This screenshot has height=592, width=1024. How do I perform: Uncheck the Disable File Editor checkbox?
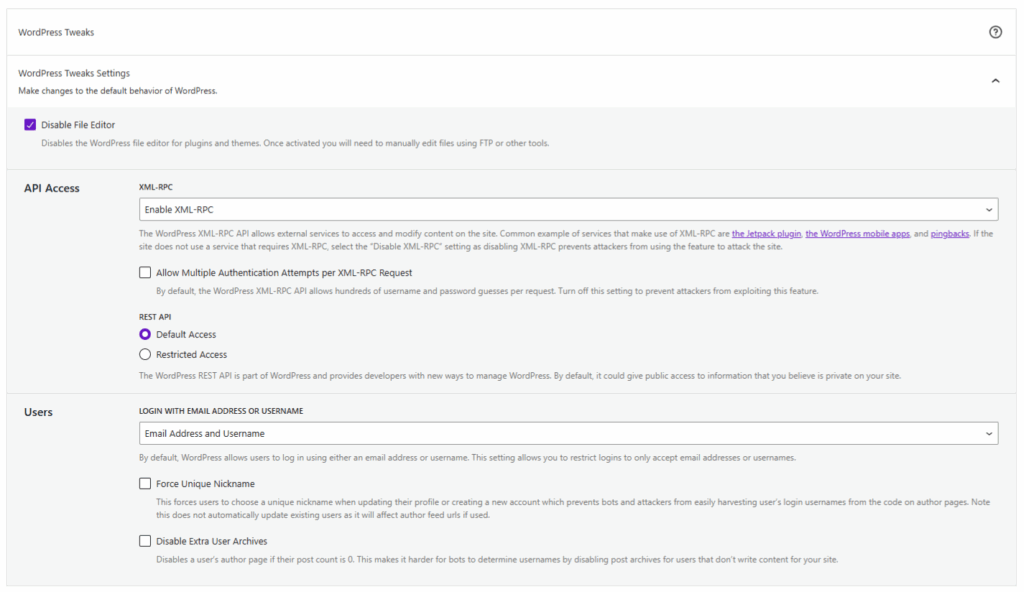click(x=30, y=125)
